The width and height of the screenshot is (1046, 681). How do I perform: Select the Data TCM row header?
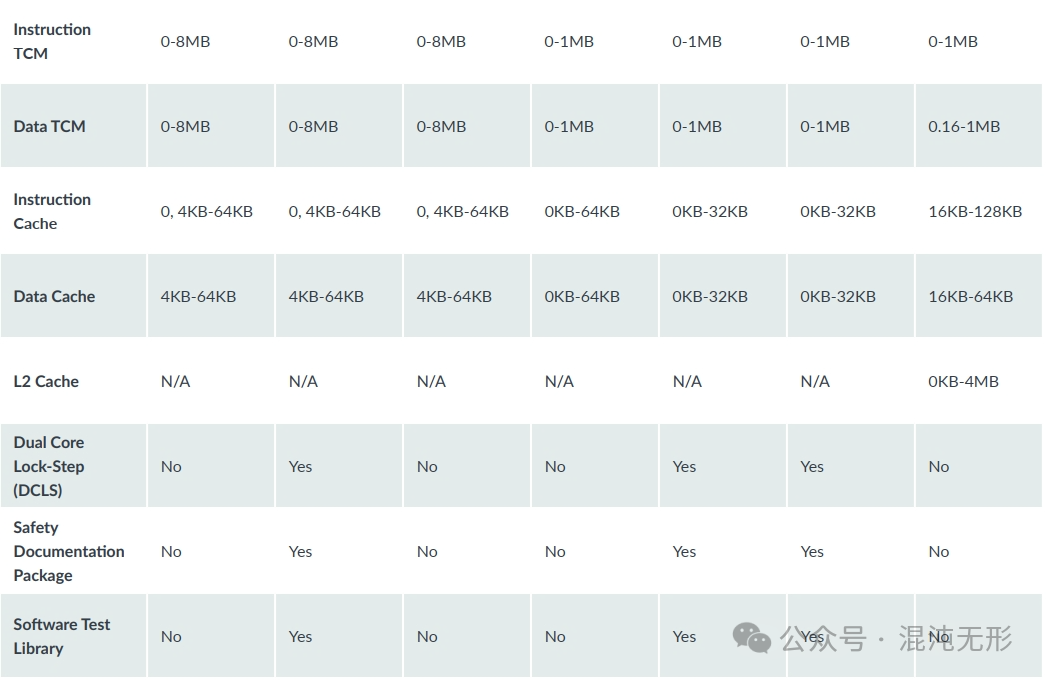(x=49, y=126)
